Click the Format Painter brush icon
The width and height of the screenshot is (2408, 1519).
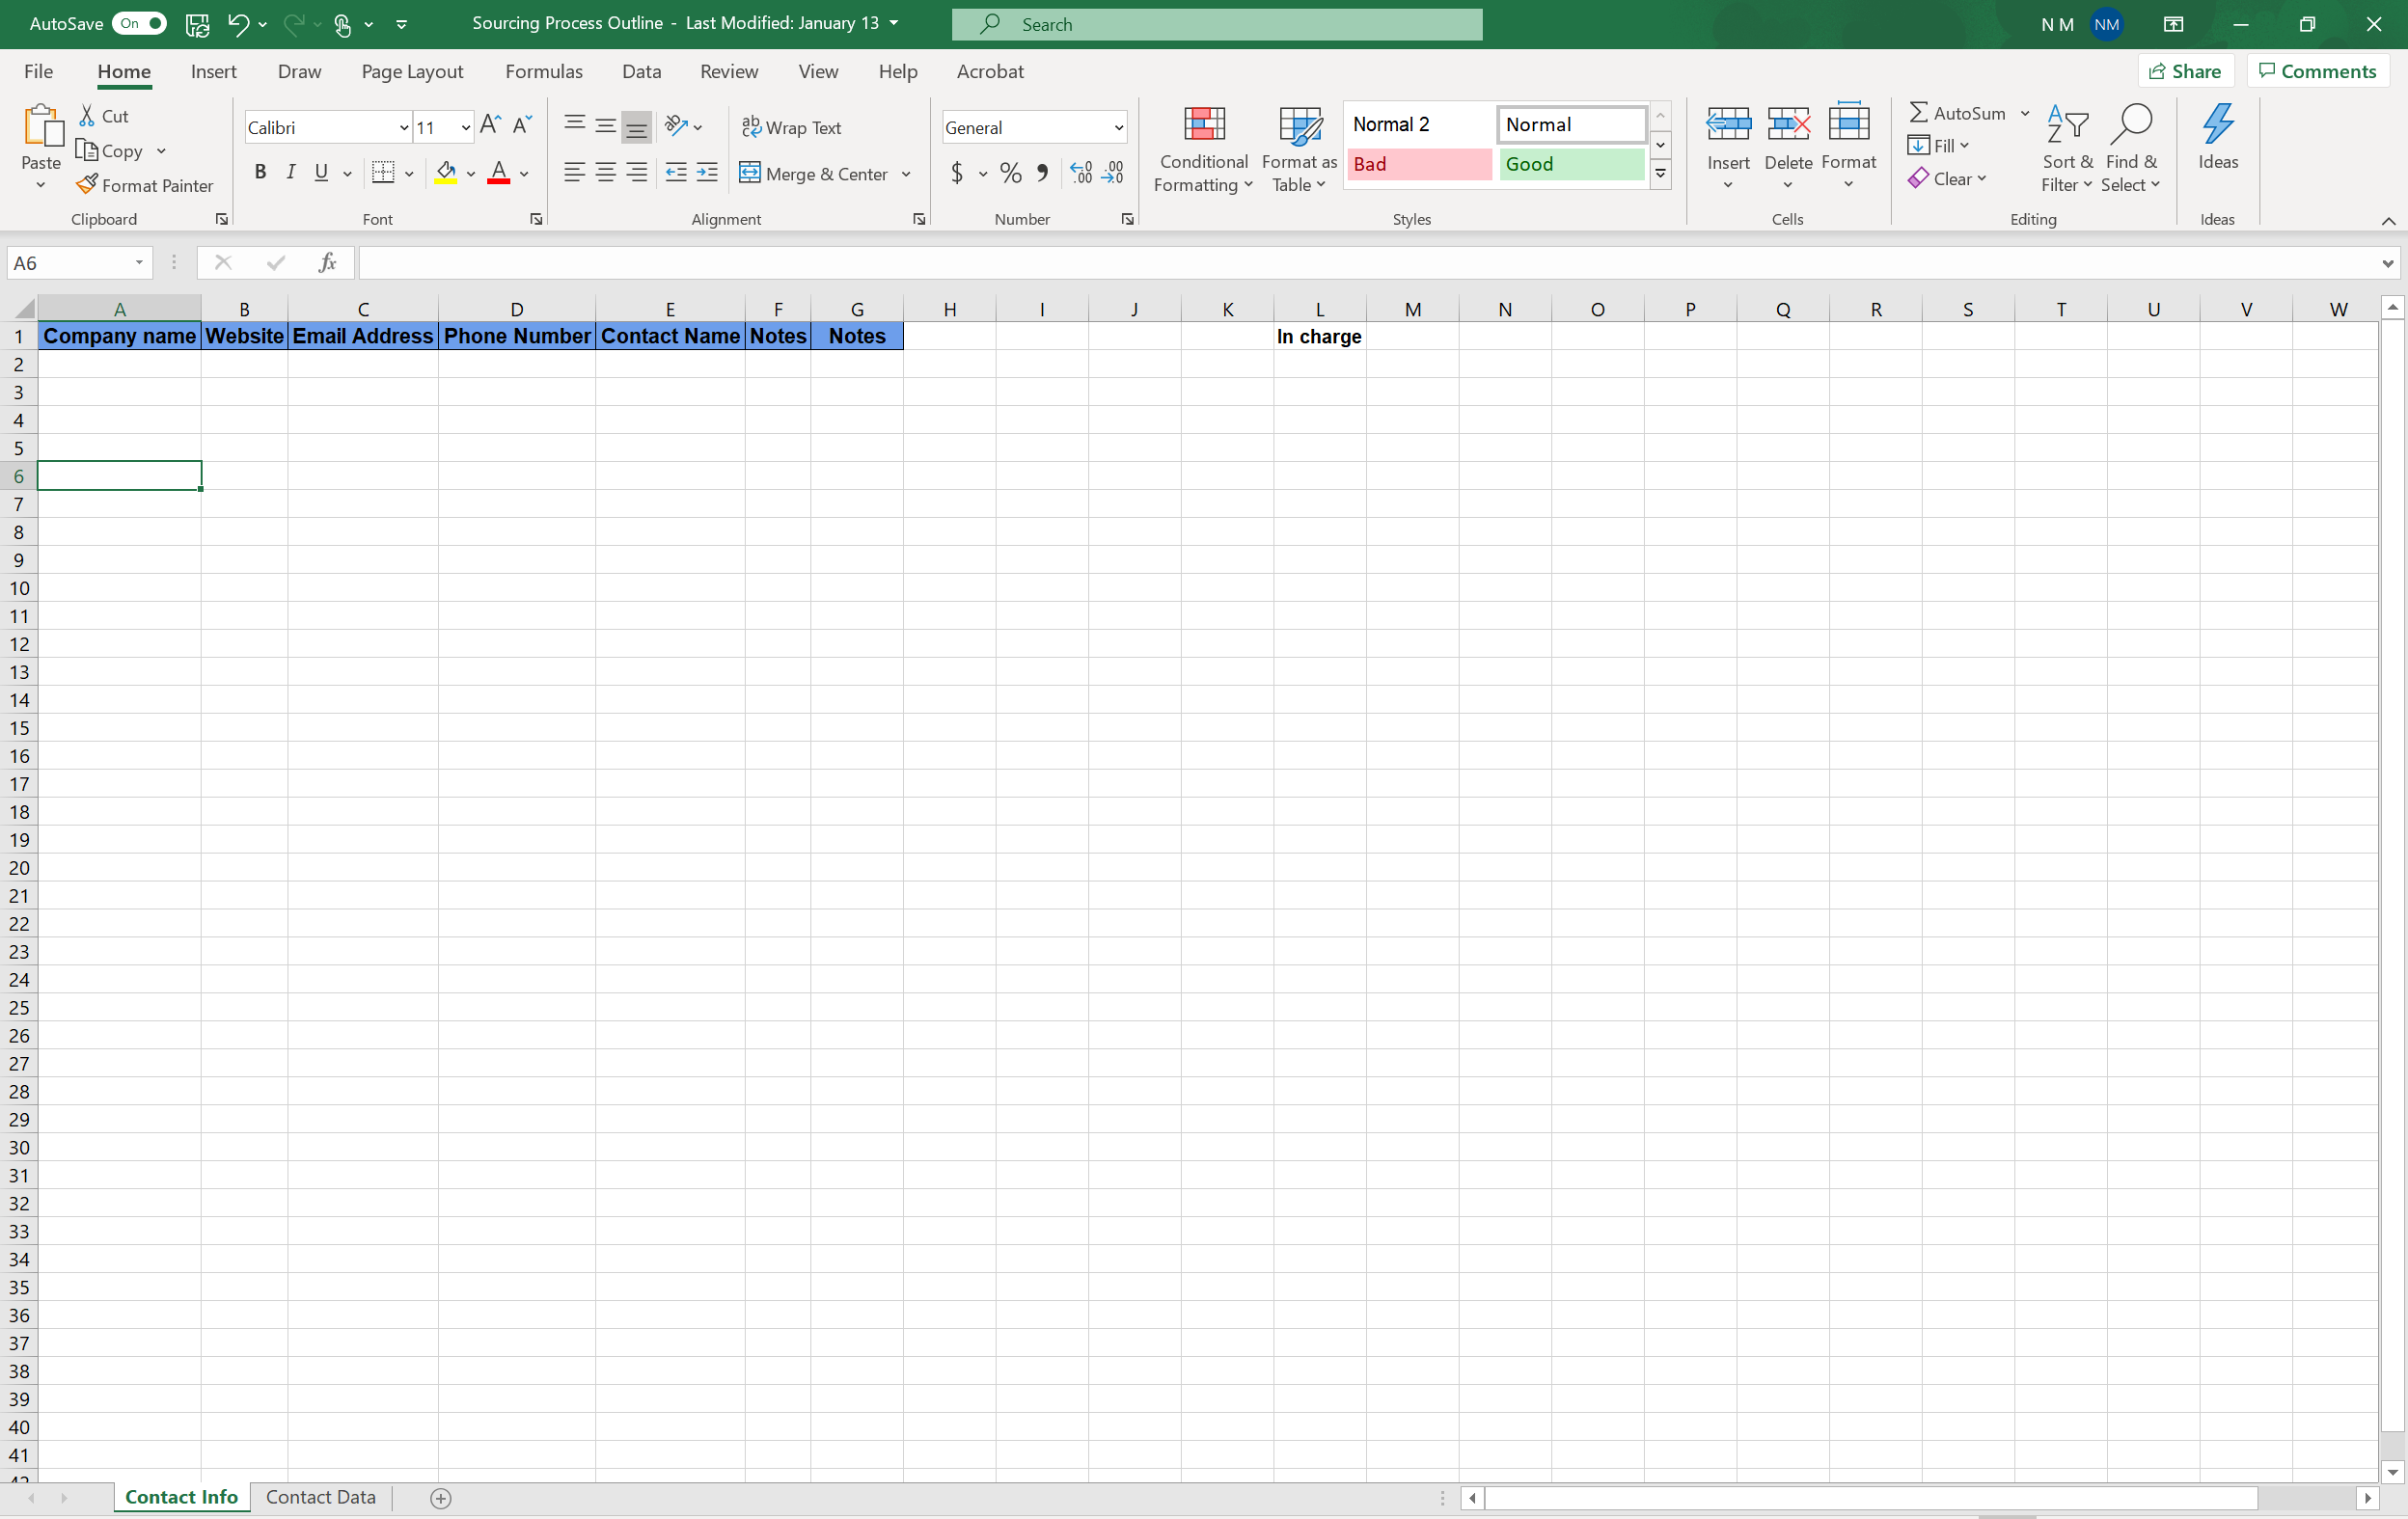point(87,185)
